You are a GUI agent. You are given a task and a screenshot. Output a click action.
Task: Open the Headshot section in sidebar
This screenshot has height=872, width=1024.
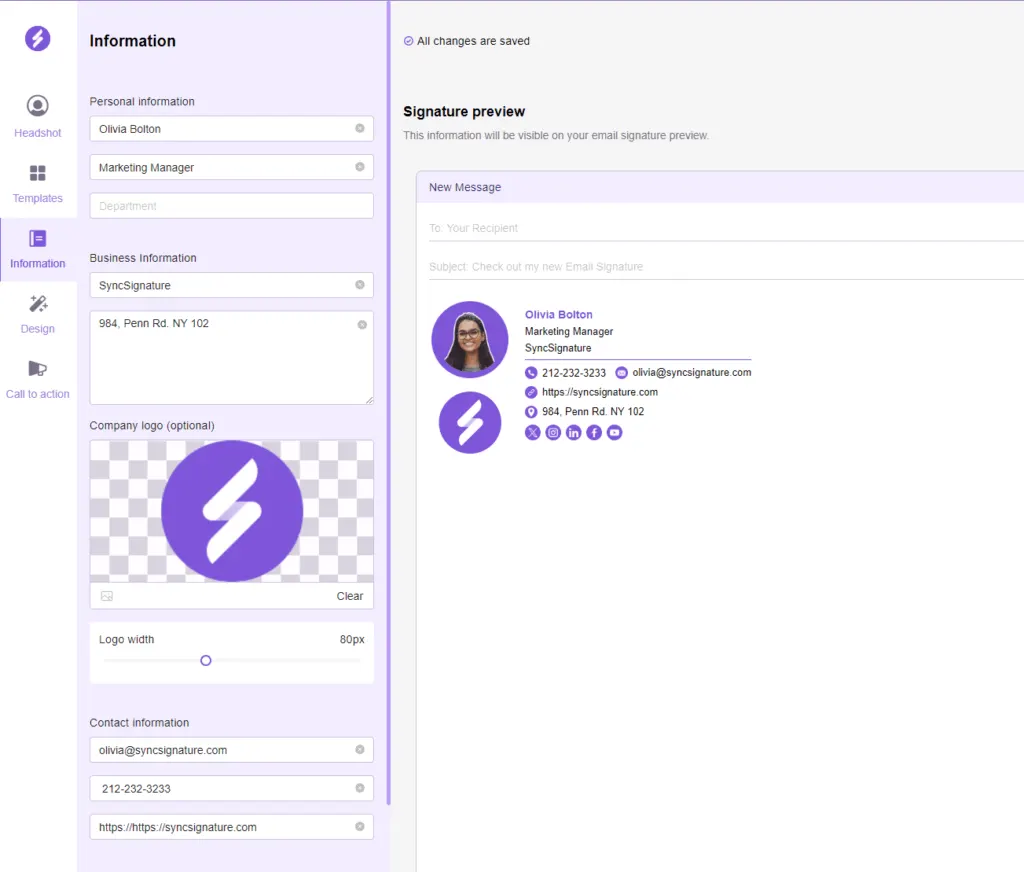click(37, 113)
